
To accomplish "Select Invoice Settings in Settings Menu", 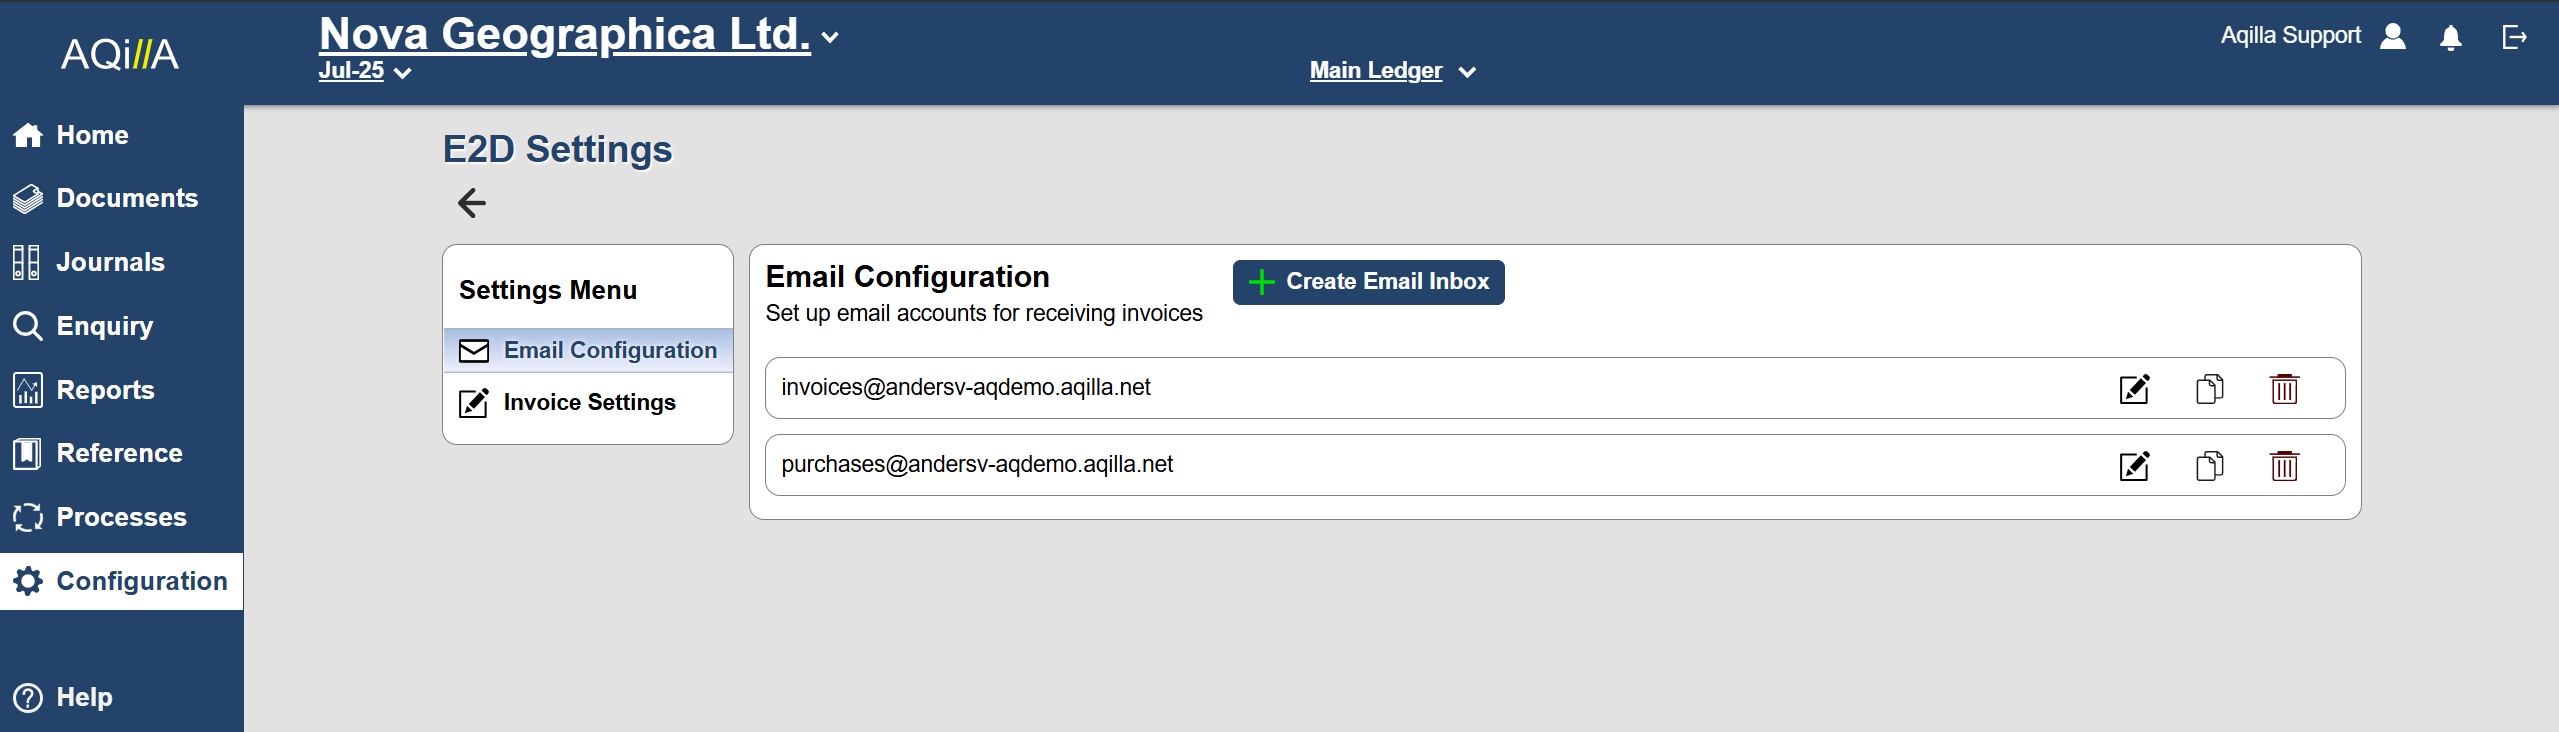I will (x=588, y=402).
